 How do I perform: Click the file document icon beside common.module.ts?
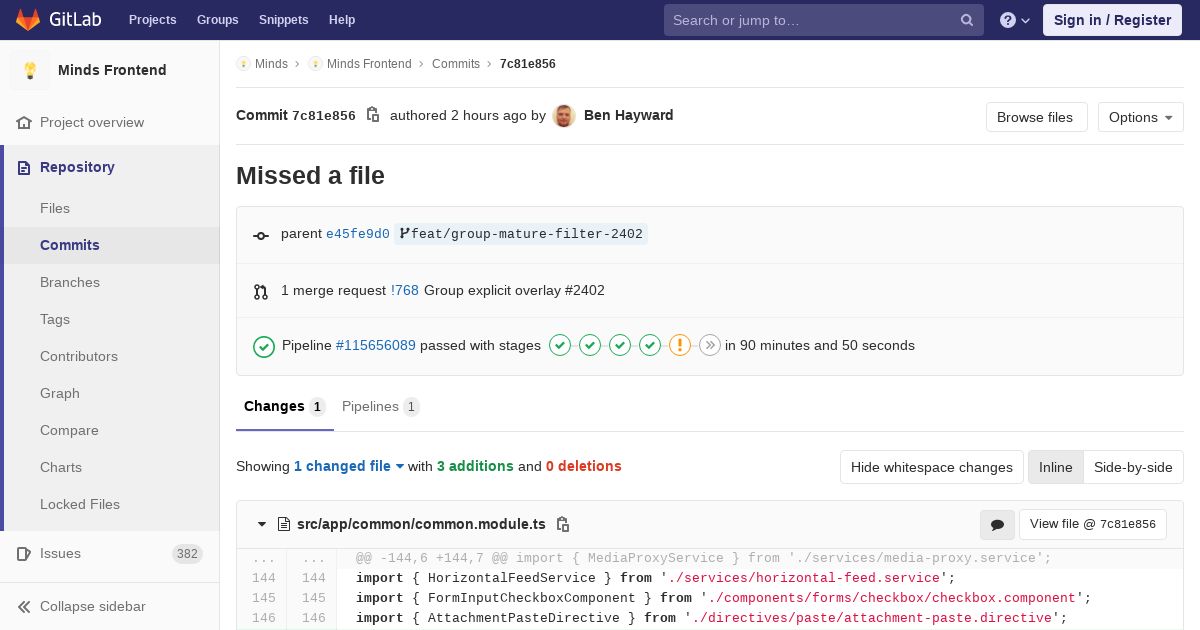coord(284,524)
